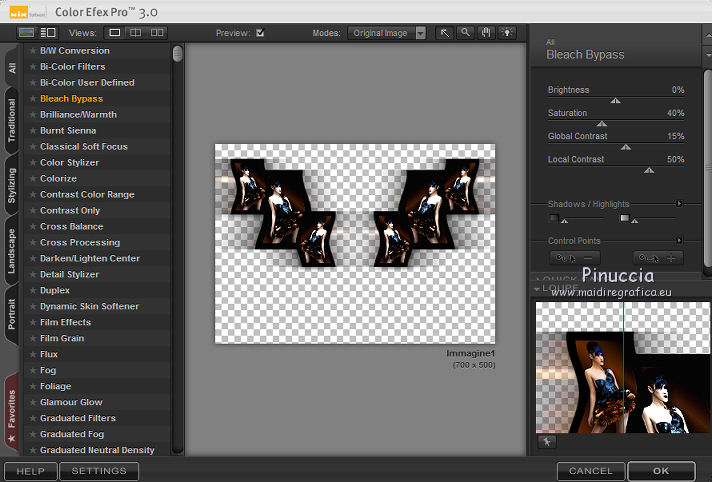Screen dimensions: 712x482
Task: Click the Global Contrast slider handle
Action: pyautogui.click(x=626, y=147)
